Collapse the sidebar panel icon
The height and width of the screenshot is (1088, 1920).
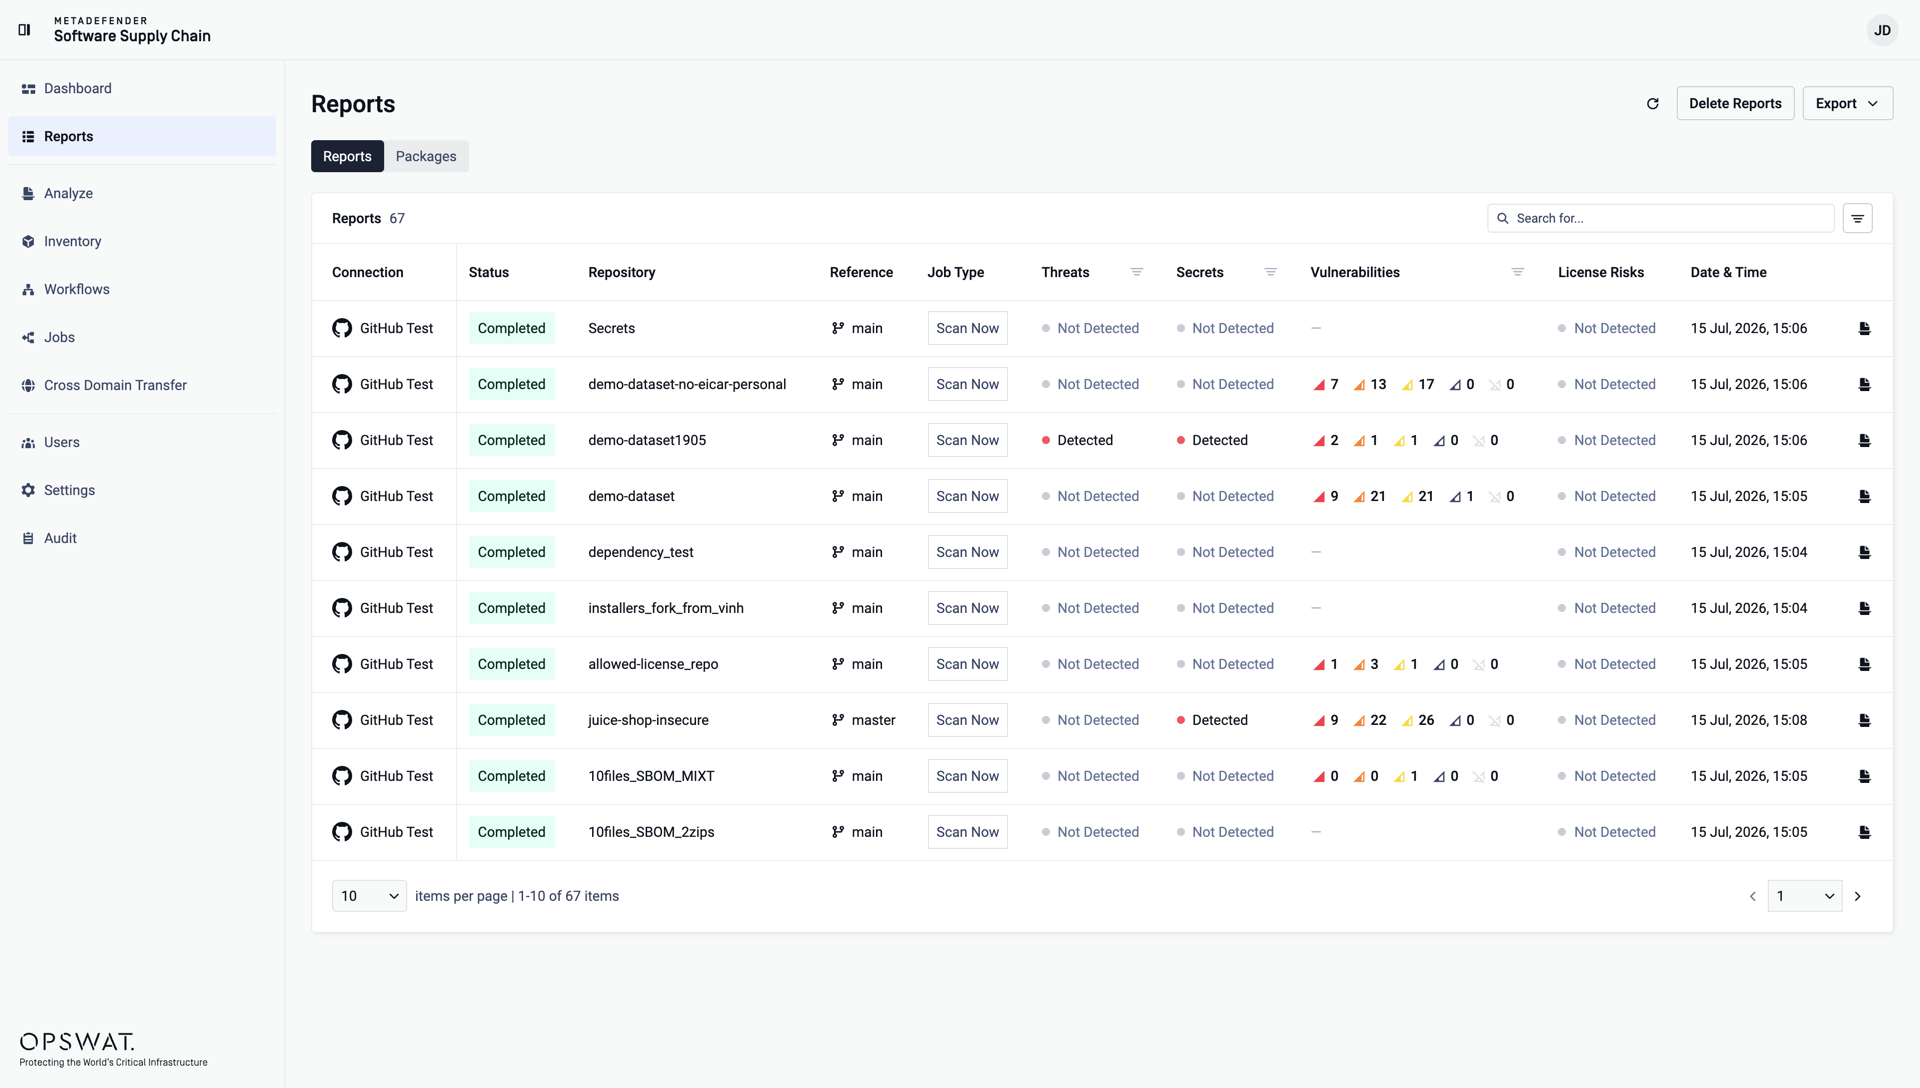[25, 30]
